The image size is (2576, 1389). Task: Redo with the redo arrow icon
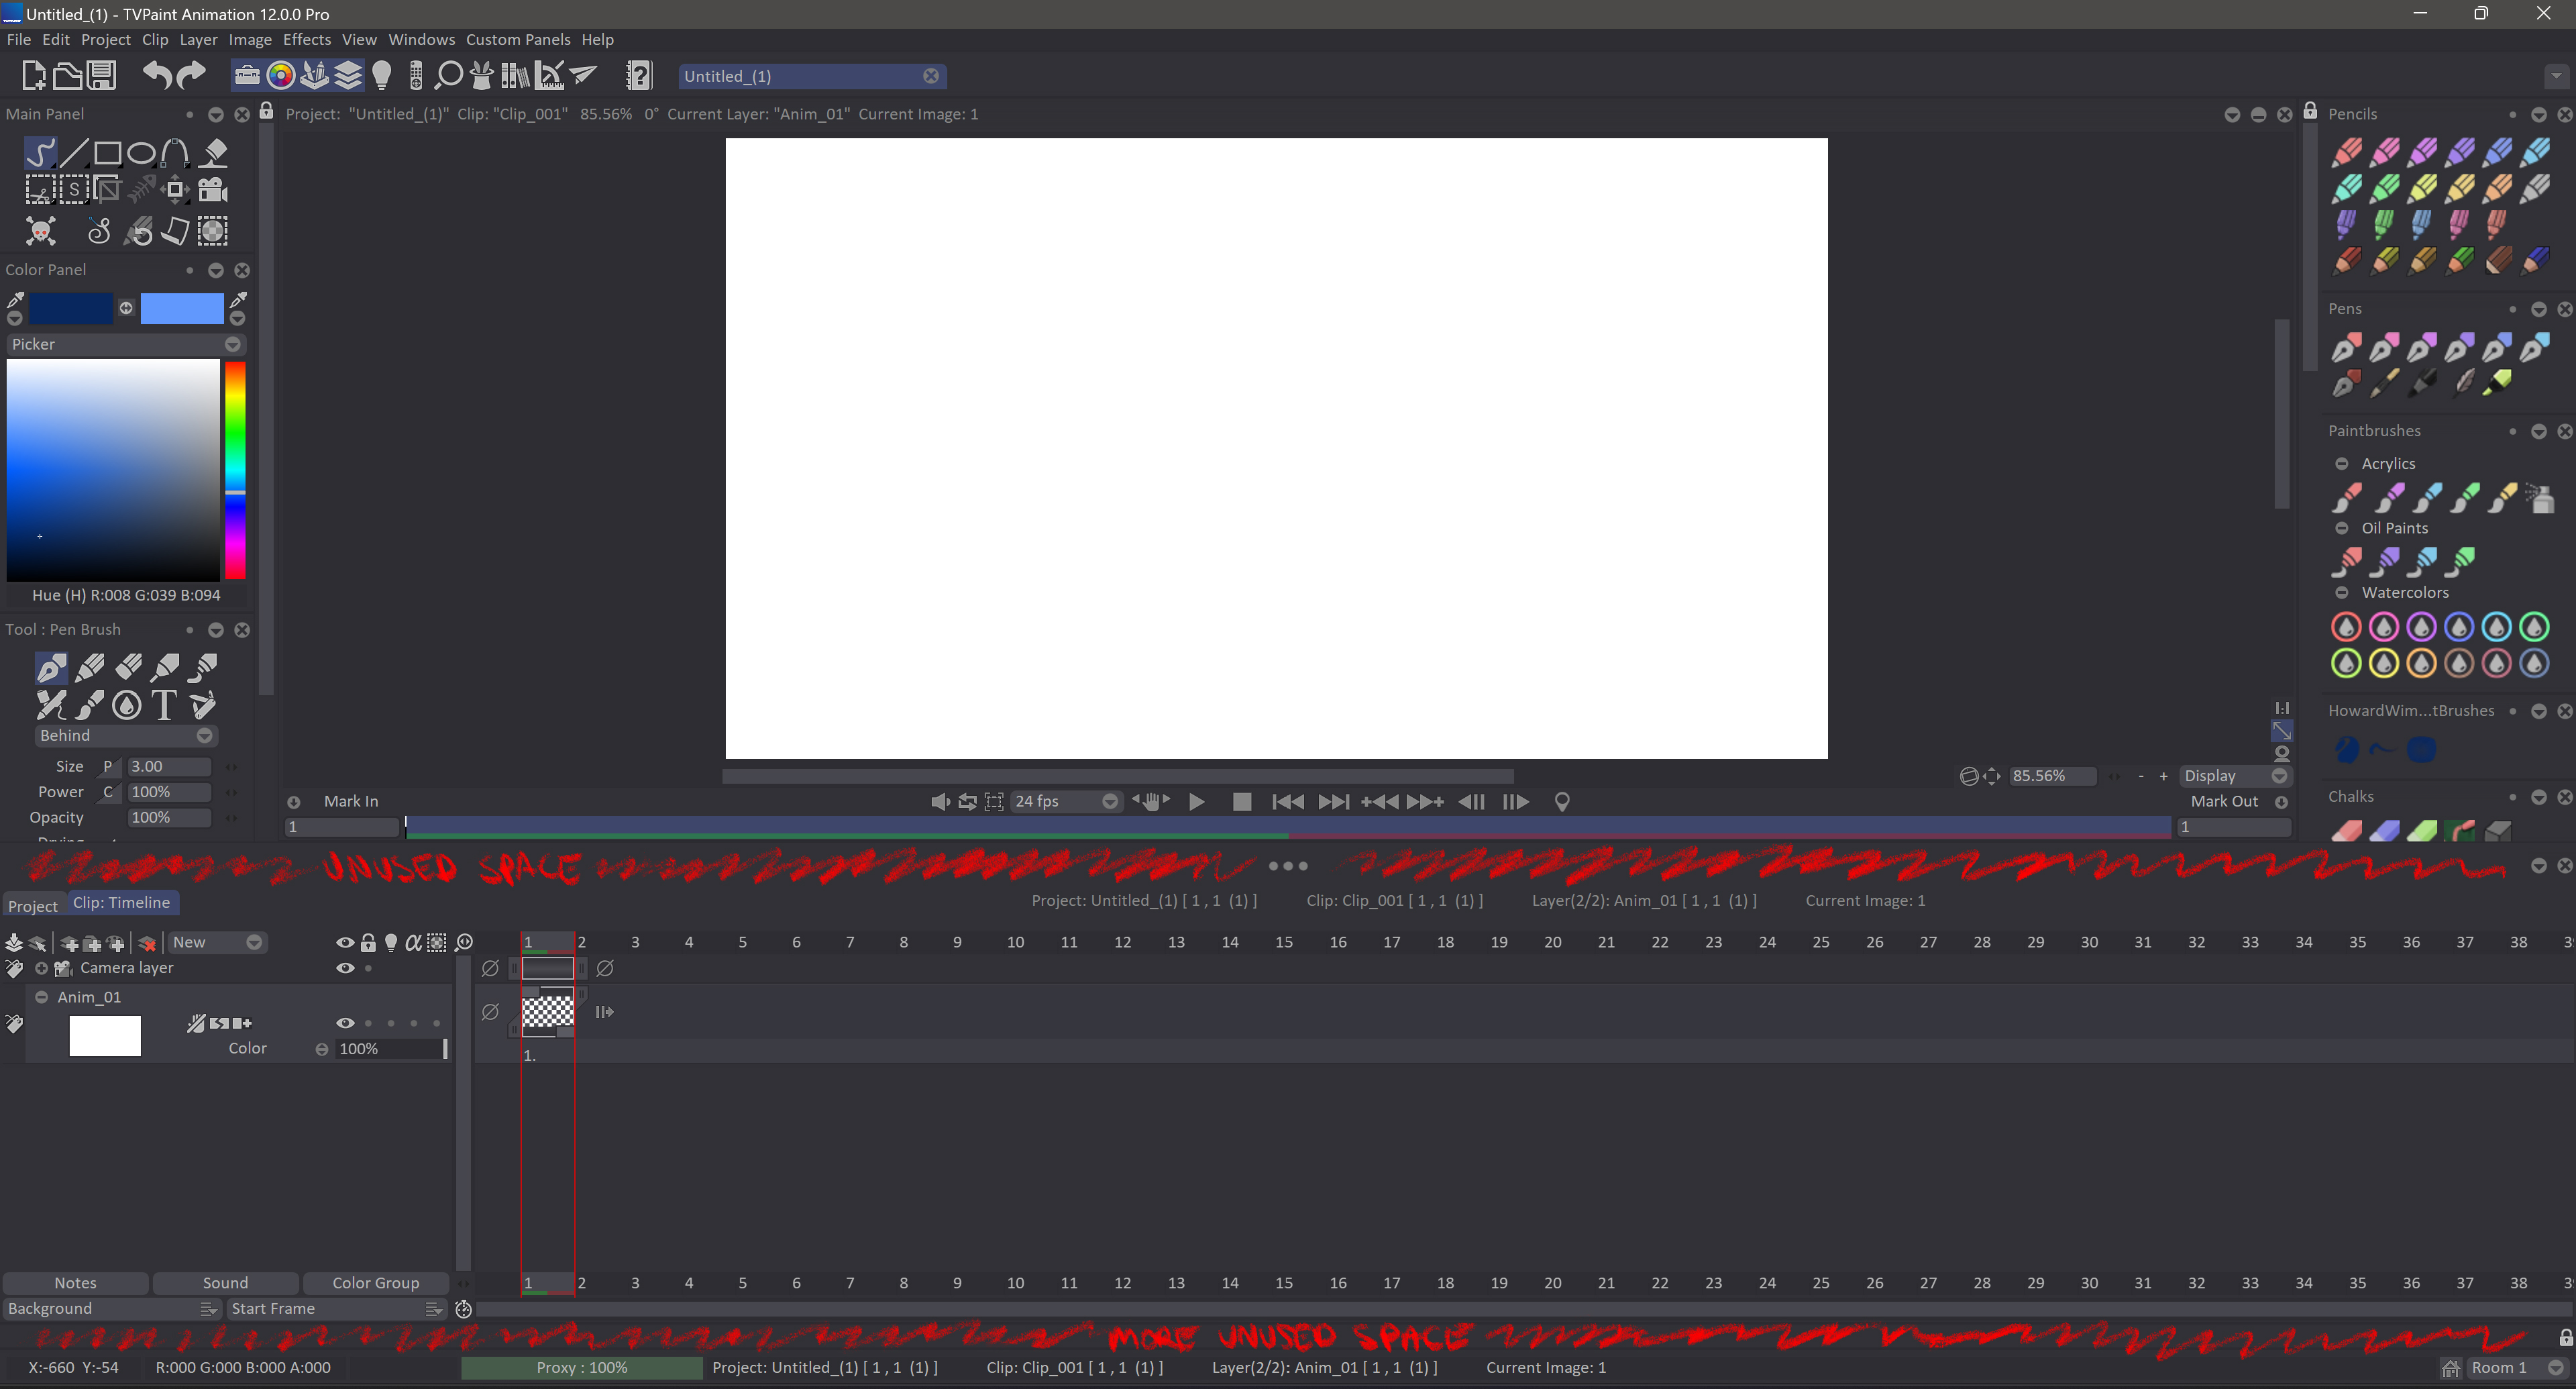click(x=191, y=75)
